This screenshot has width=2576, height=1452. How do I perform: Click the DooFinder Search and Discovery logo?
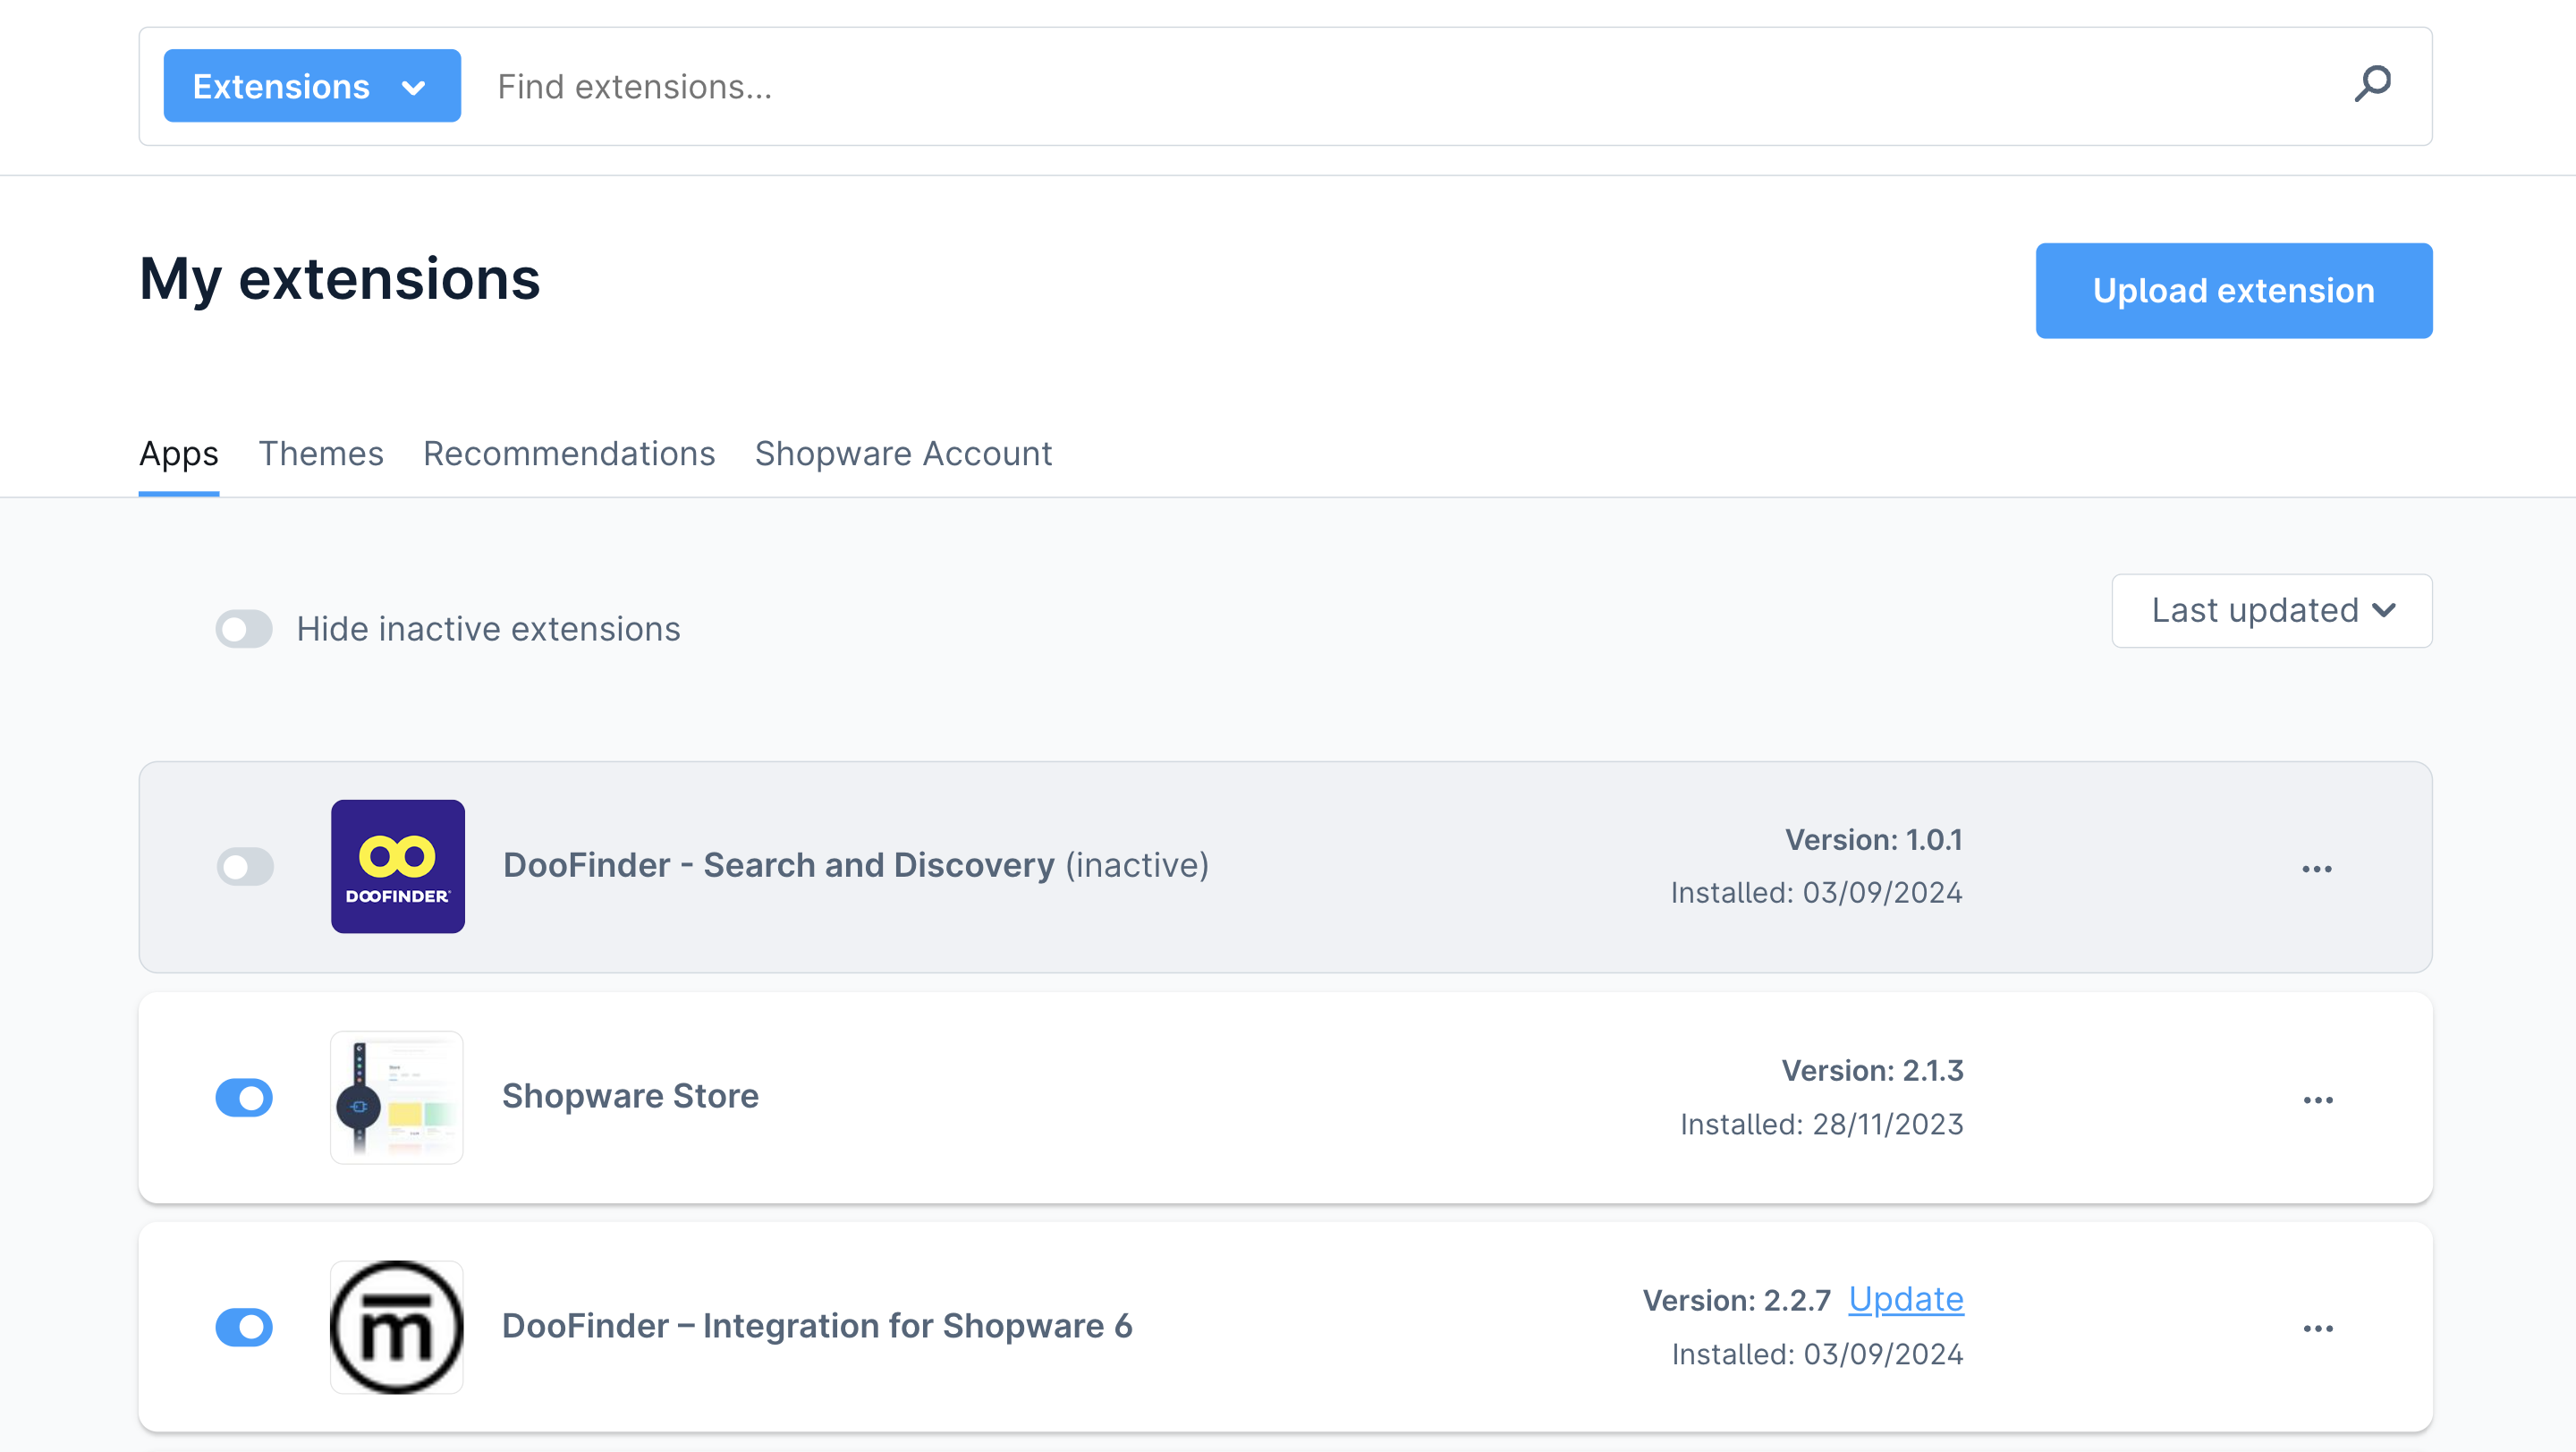point(397,866)
